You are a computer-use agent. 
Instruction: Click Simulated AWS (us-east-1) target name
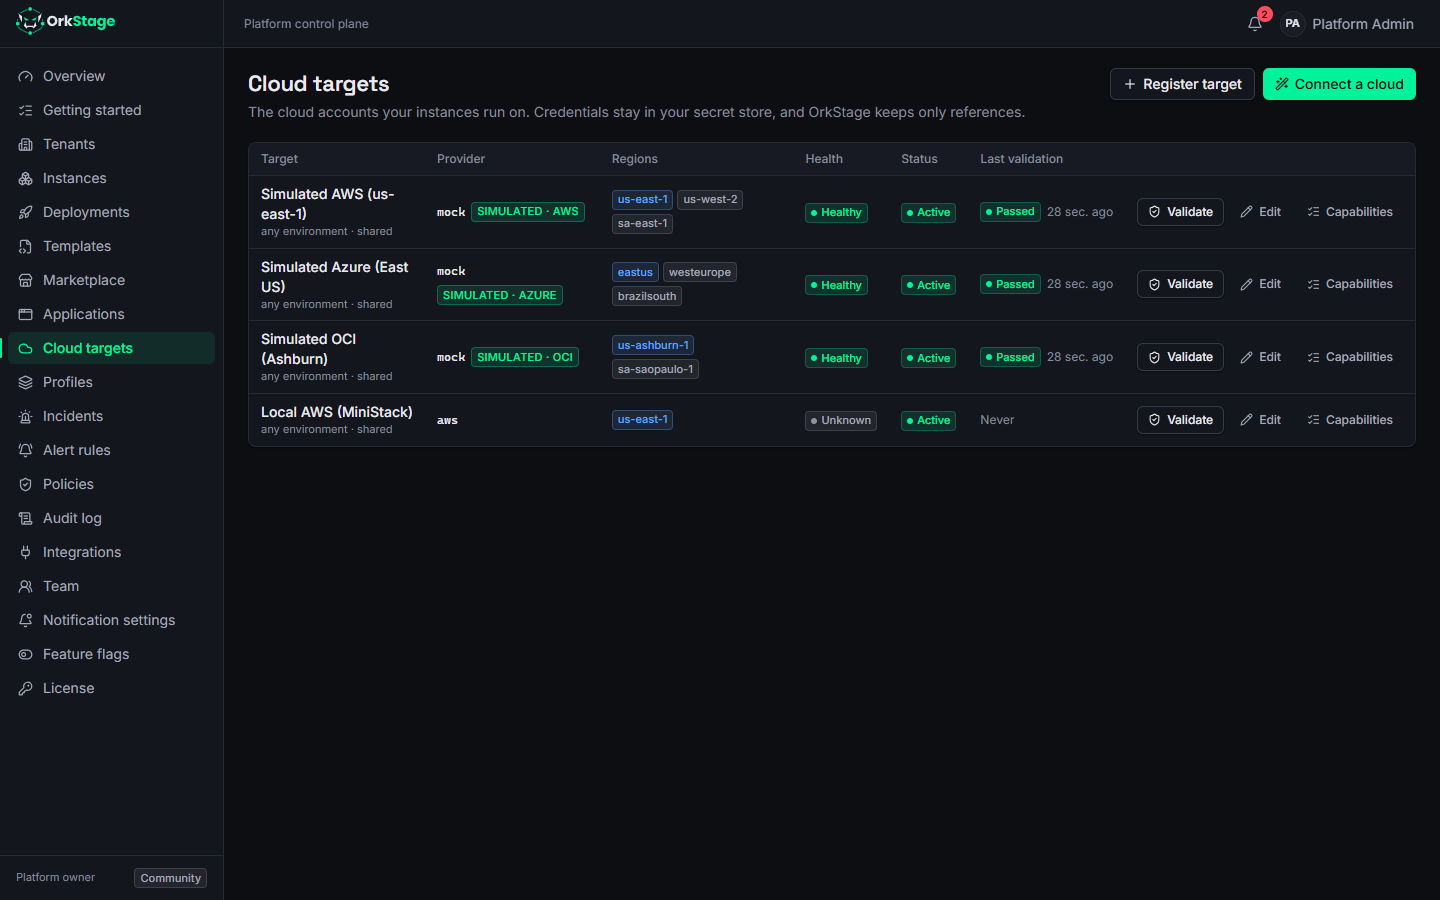coord(327,204)
